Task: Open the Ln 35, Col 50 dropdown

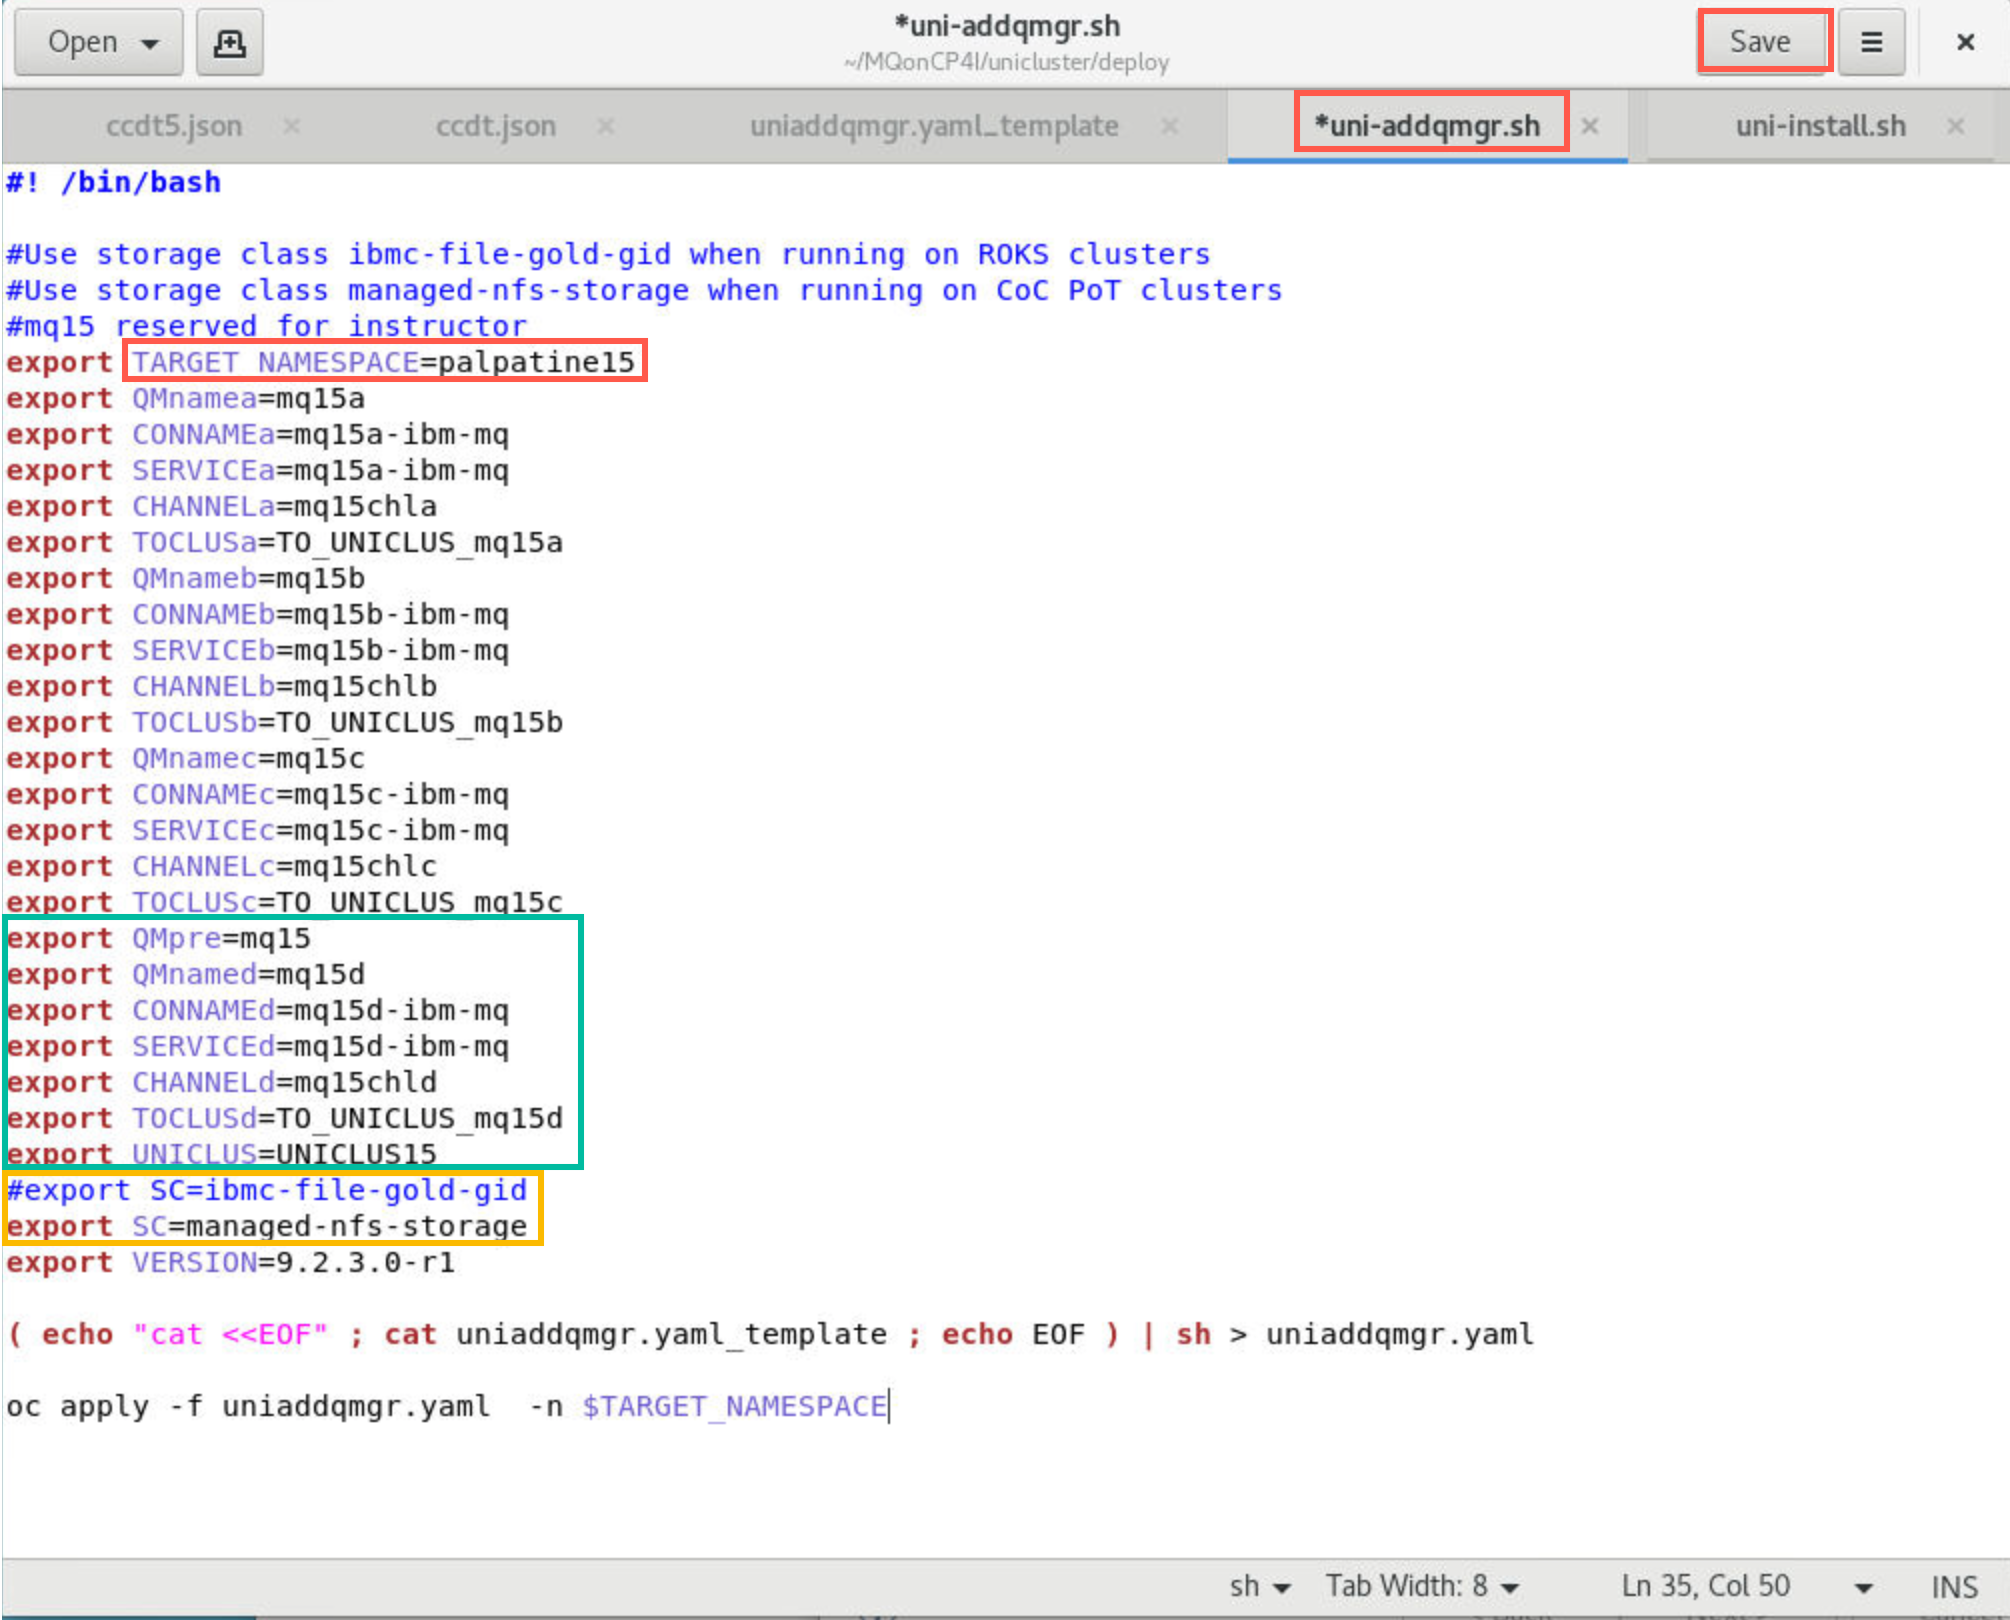Action: (1746, 1586)
